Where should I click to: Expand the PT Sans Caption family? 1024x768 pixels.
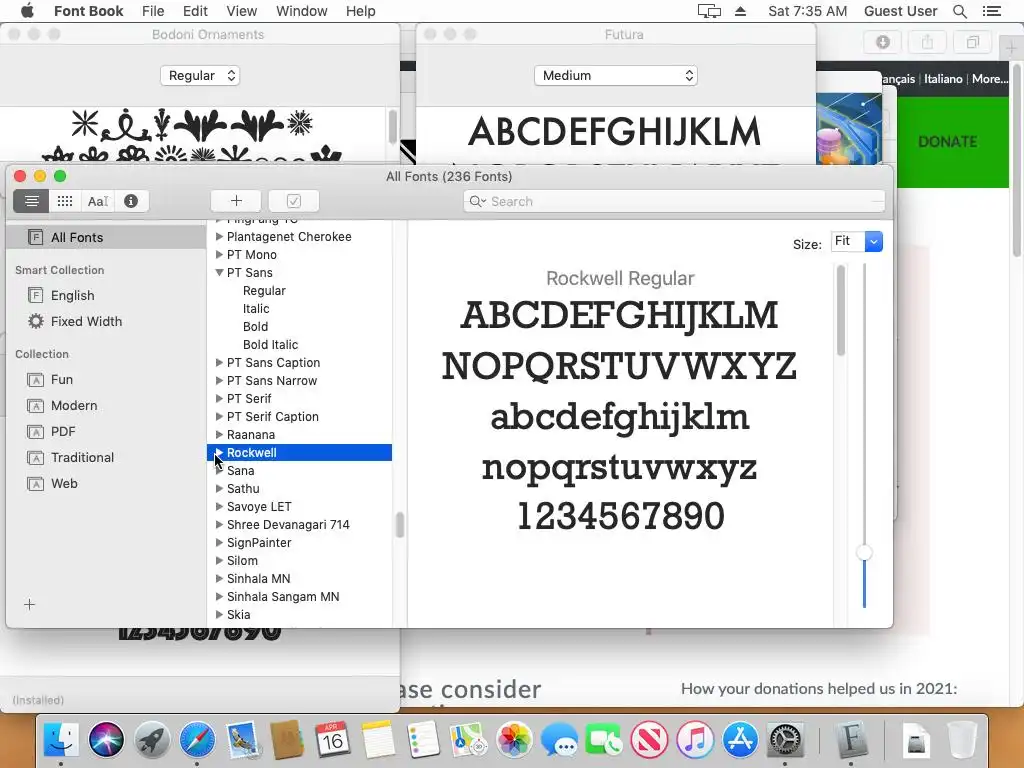pyautogui.click(x=219, y=362)
